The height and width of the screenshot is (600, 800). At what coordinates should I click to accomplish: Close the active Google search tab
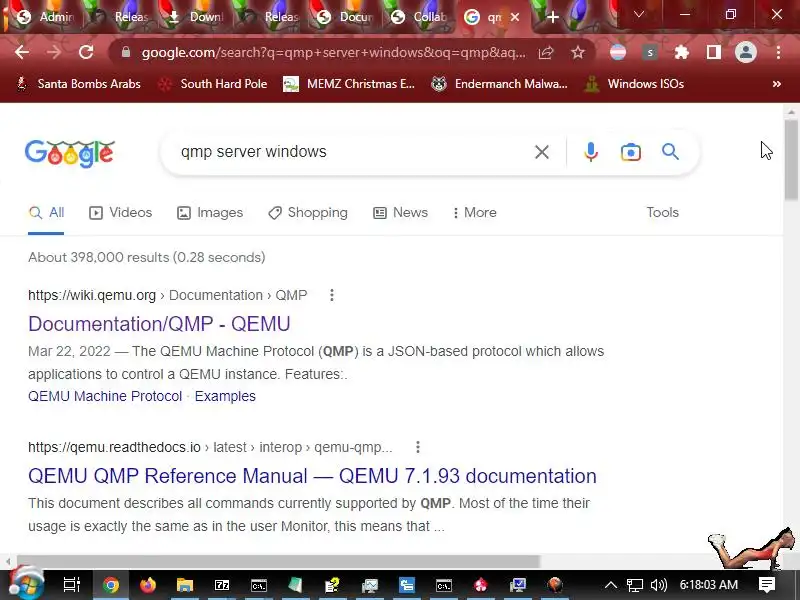click(515, 17)
